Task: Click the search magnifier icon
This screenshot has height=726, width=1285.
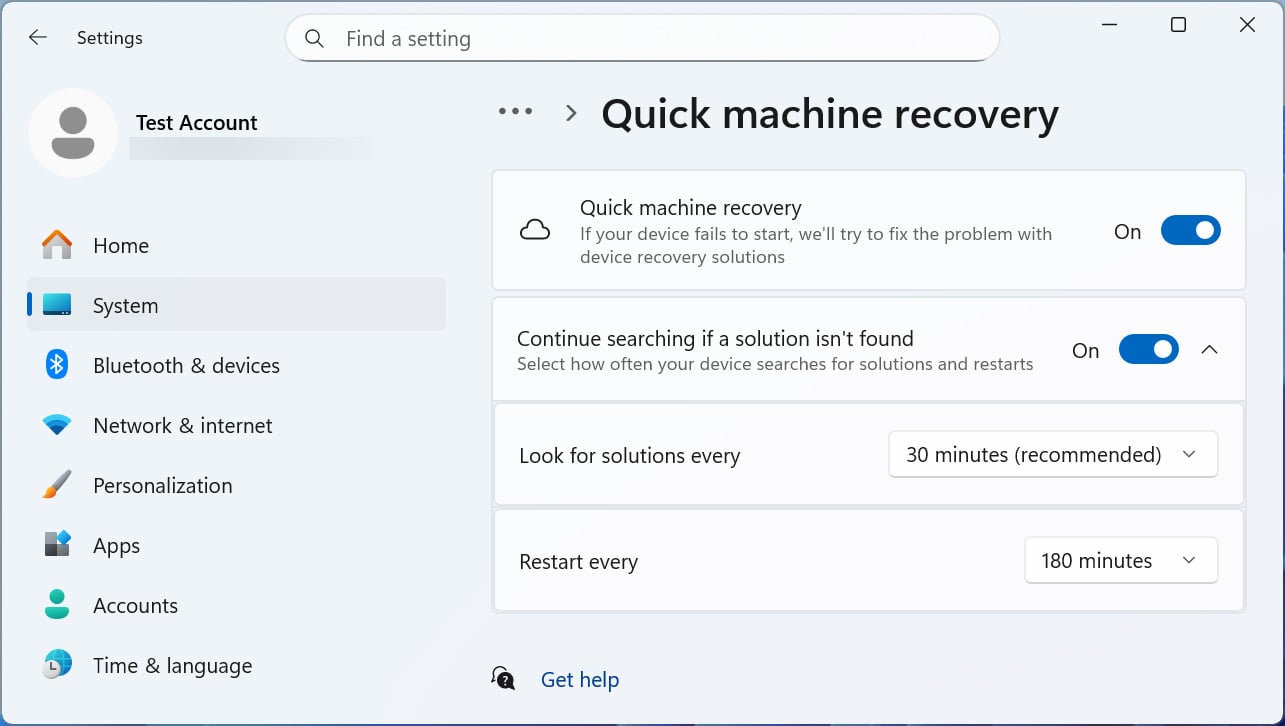Action: 314,38
